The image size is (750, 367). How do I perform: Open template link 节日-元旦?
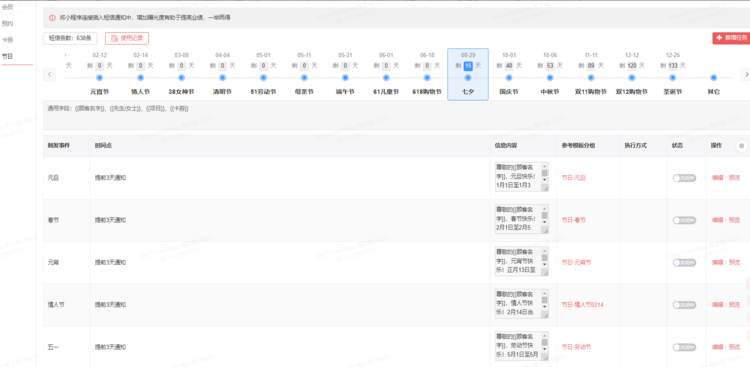coord(574,178)
